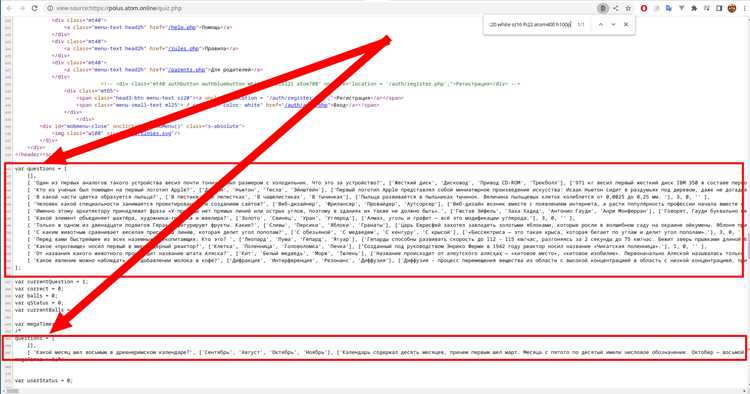Viewport: 750px width, 394px height.
Task: Open the rules.php link in source
Action: 183,48
